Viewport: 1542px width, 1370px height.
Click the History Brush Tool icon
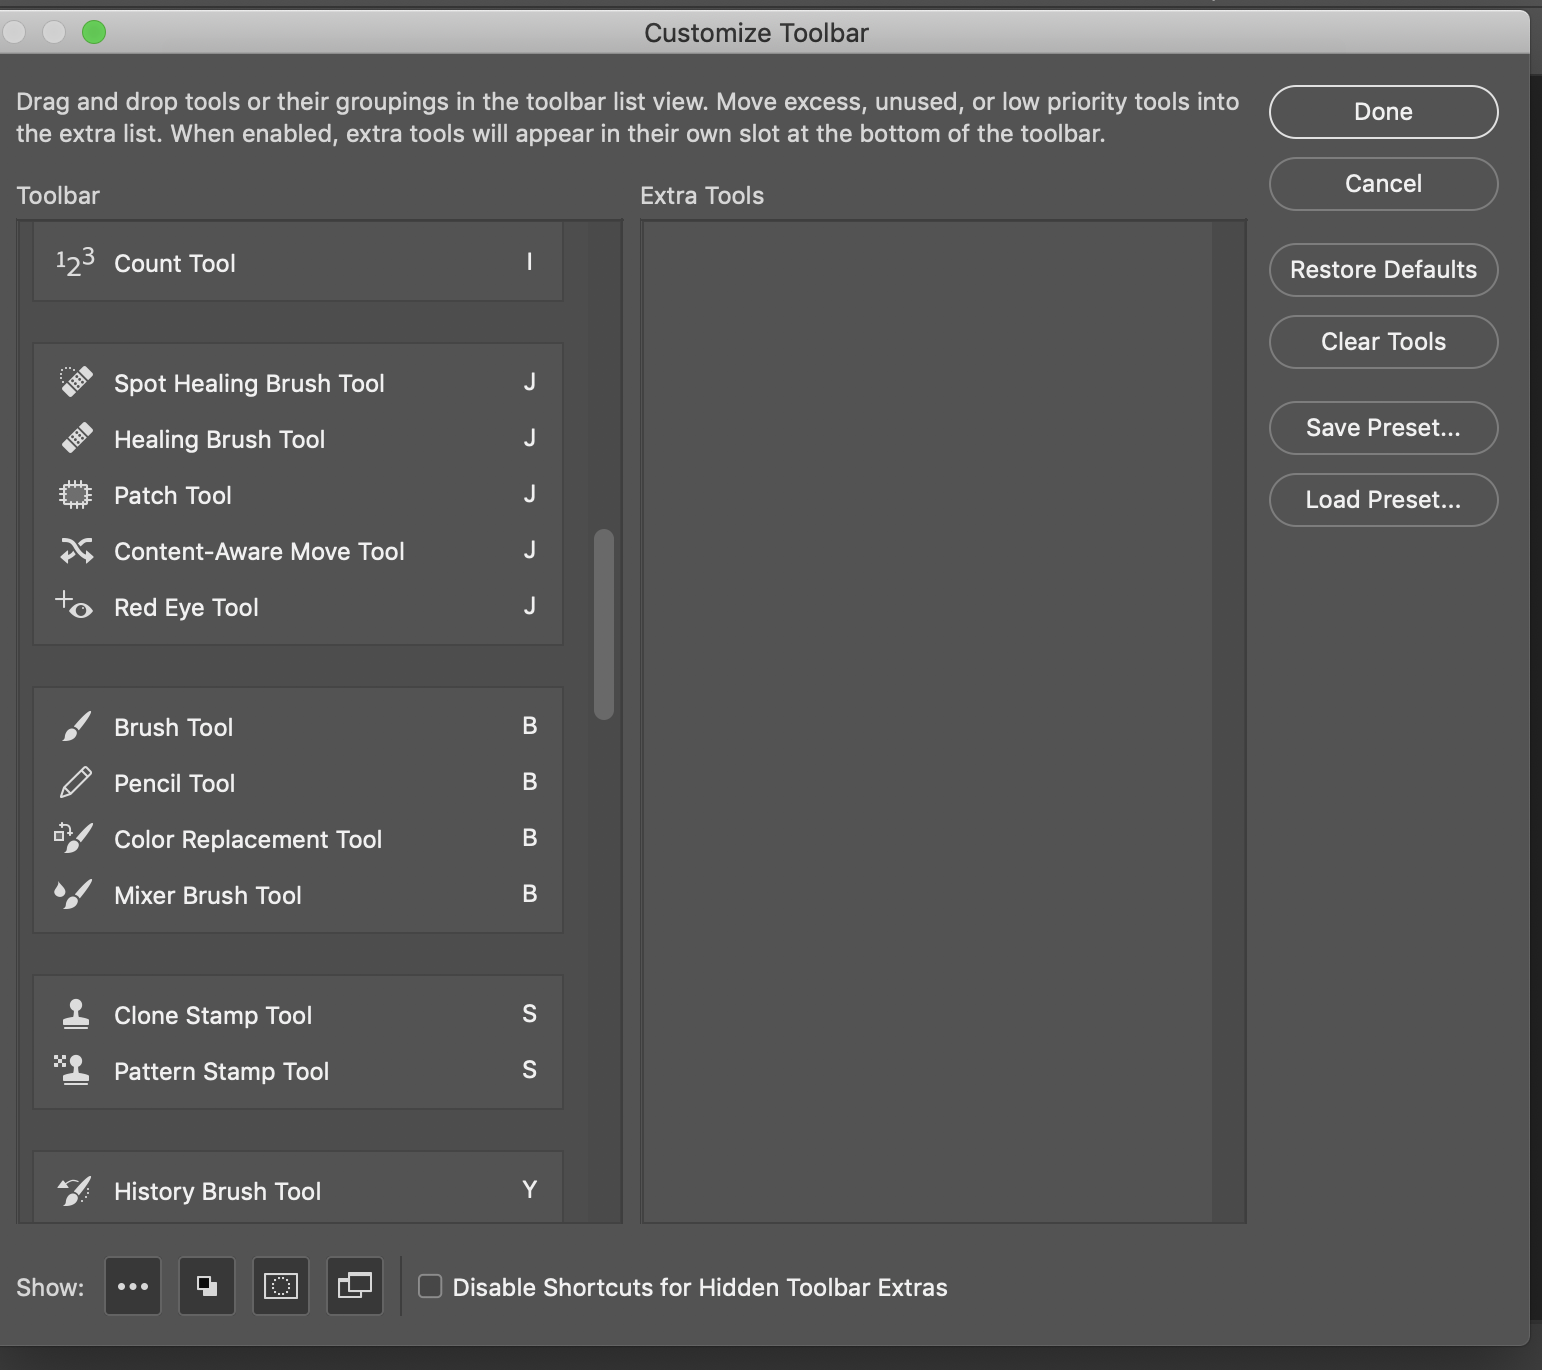pos(74,1189)
